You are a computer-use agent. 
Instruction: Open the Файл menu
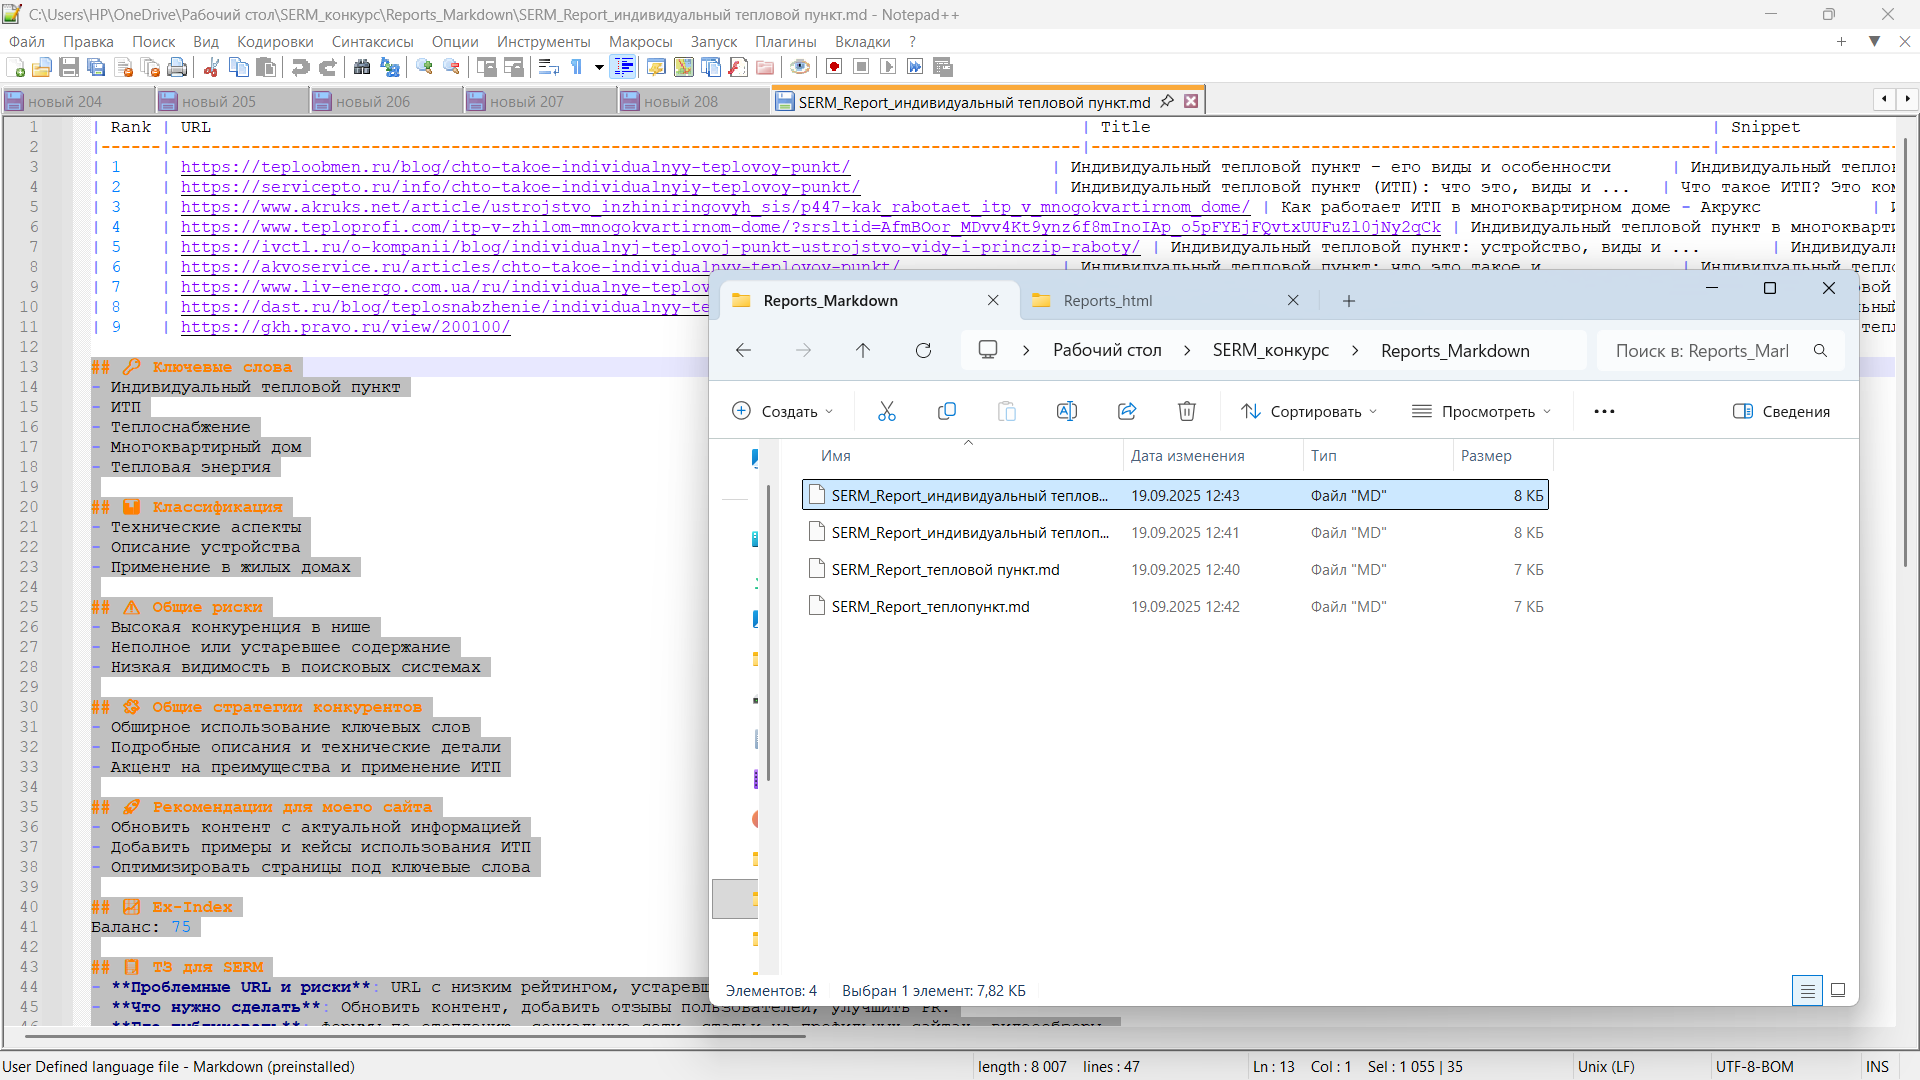pos(27,41)
